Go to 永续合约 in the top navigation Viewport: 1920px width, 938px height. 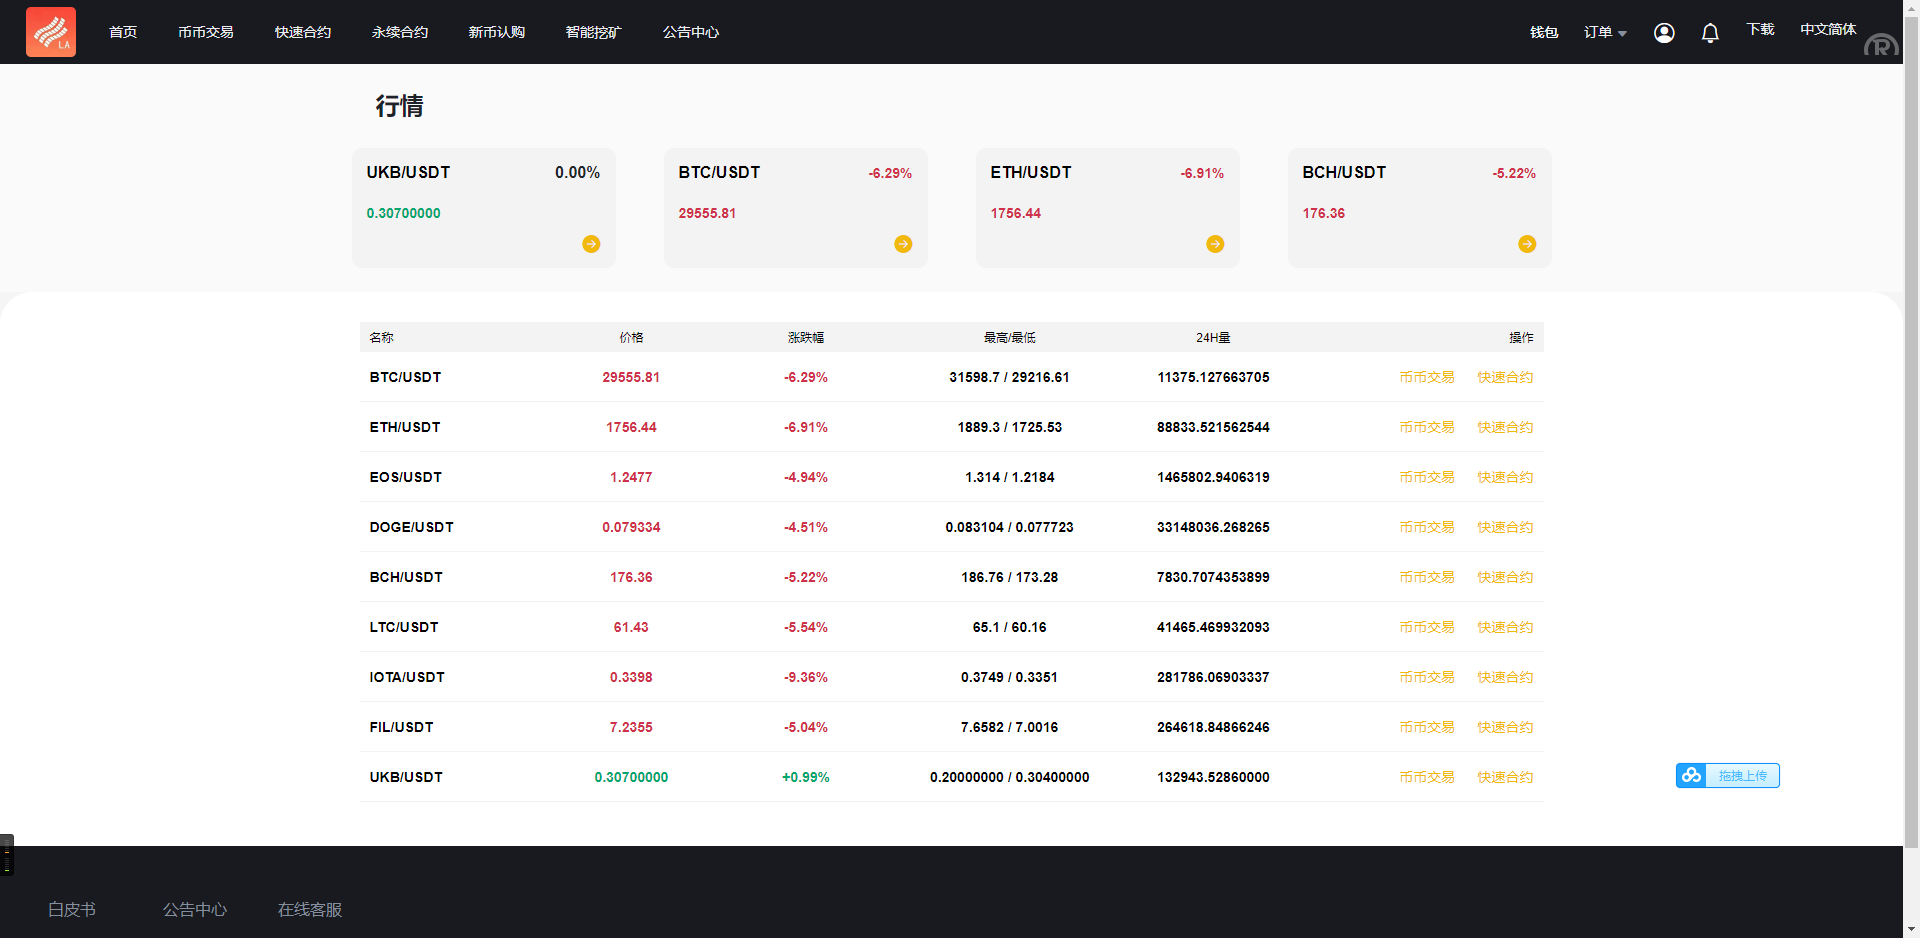point(400,32)
